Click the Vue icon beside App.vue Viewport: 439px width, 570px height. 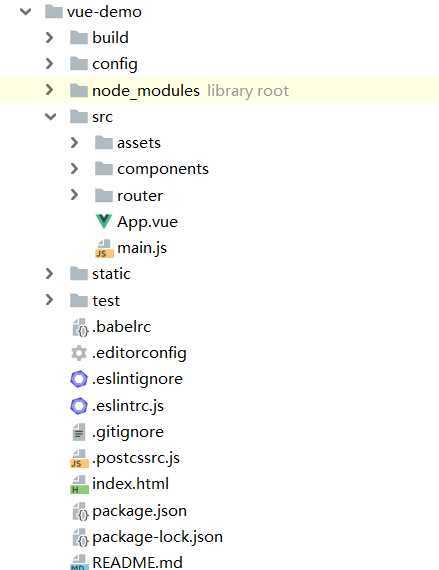[x=104, y=221]
